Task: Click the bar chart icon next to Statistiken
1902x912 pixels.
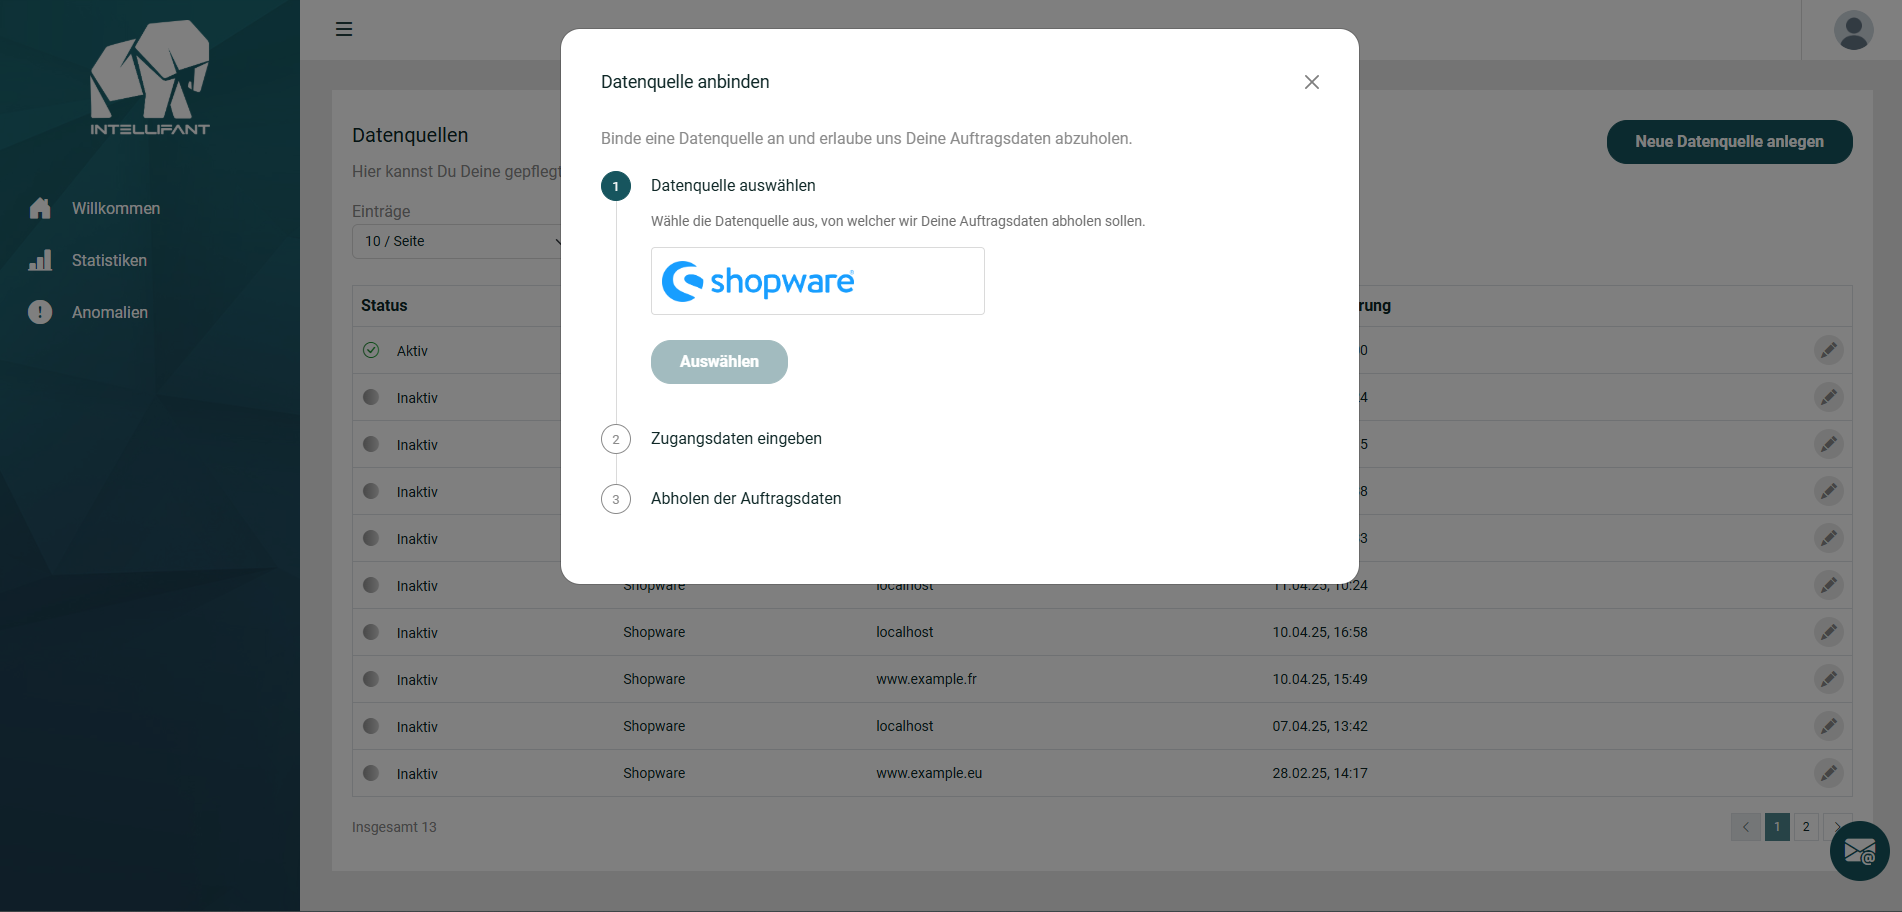Action: pos(40,260)
